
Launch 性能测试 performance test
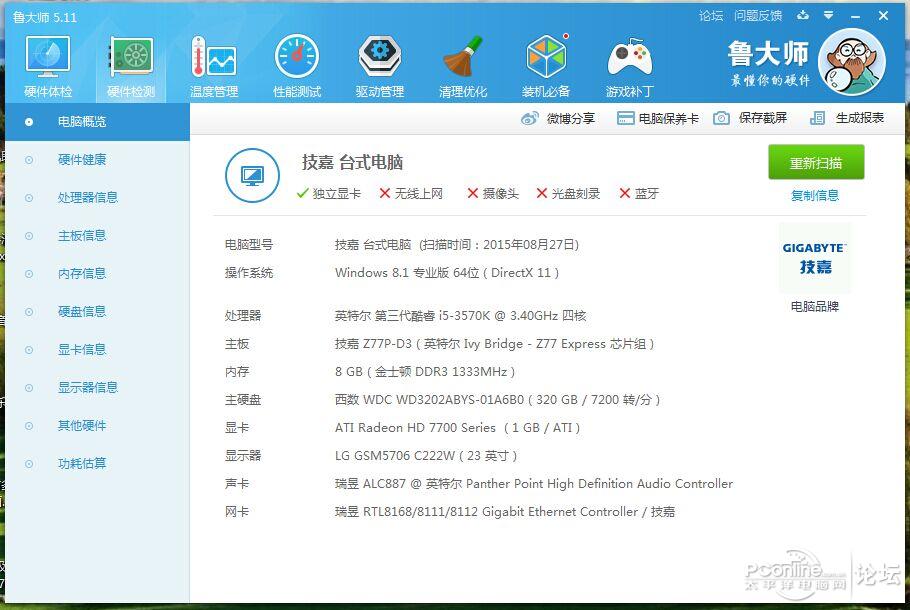click(x=297, y=66)
